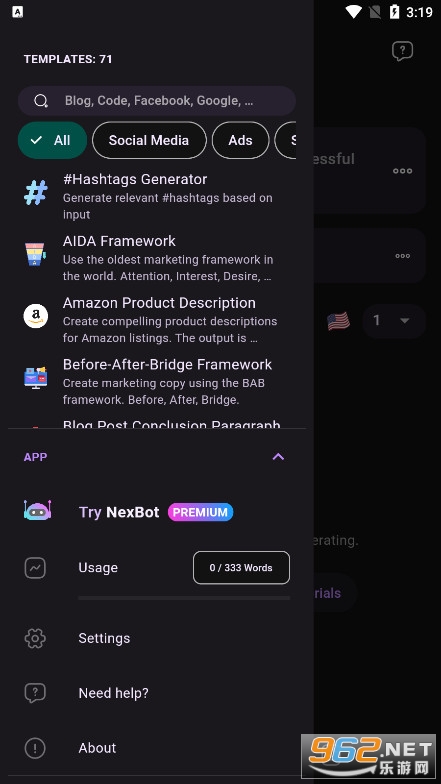Open the quantity dropdown showing 1
This screenshot has height=784, width=441.
(x=394, y=320)
